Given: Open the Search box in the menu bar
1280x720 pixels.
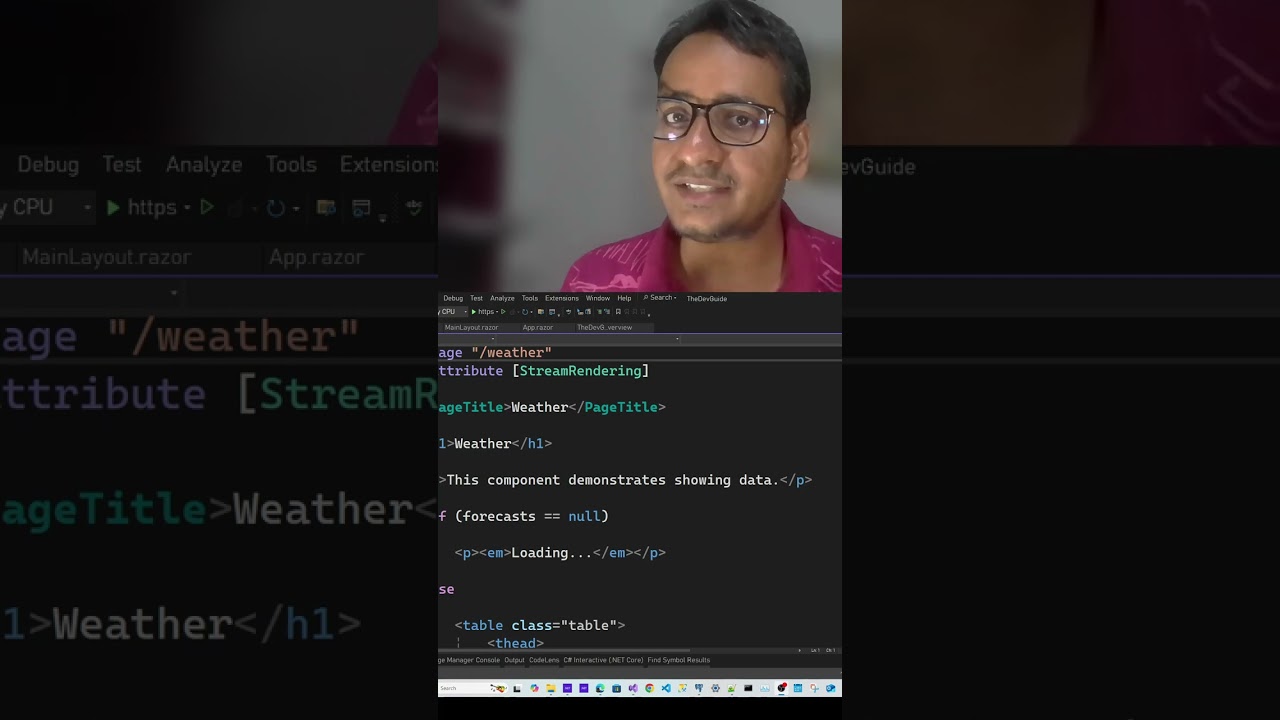Looking at the screenshot, I should click(x=660, y=298).
